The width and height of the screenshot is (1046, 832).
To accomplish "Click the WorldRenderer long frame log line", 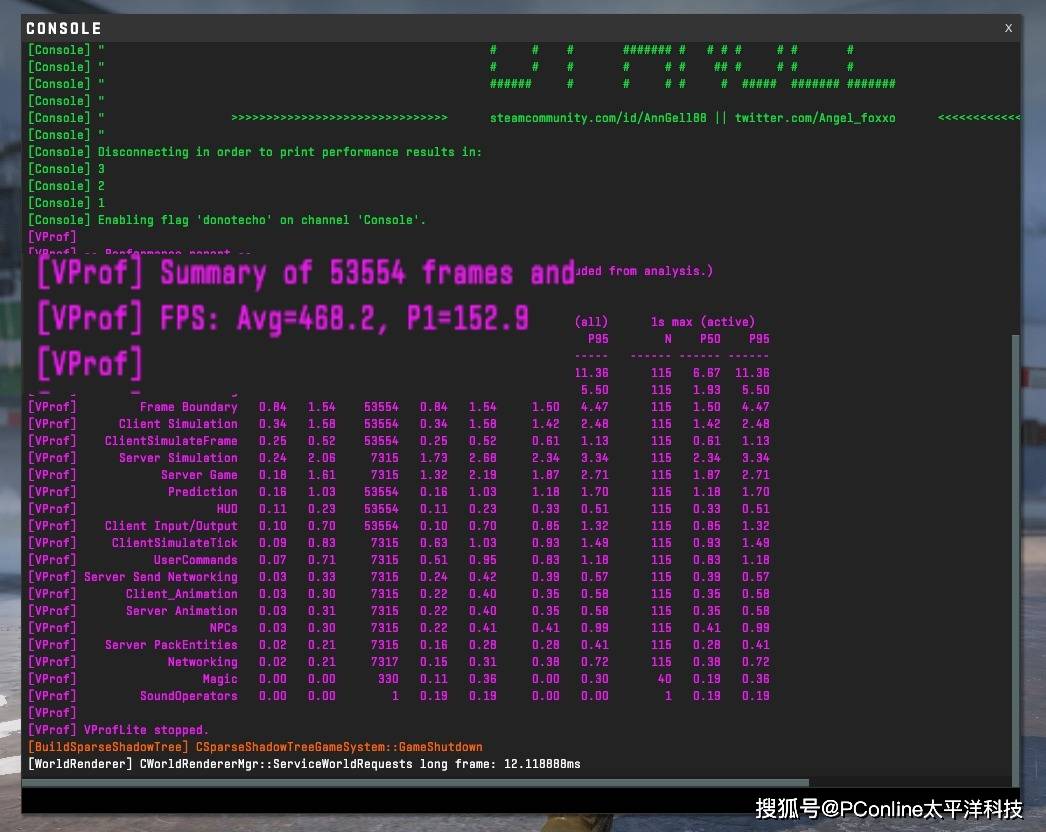I will (x=305, y=764).
